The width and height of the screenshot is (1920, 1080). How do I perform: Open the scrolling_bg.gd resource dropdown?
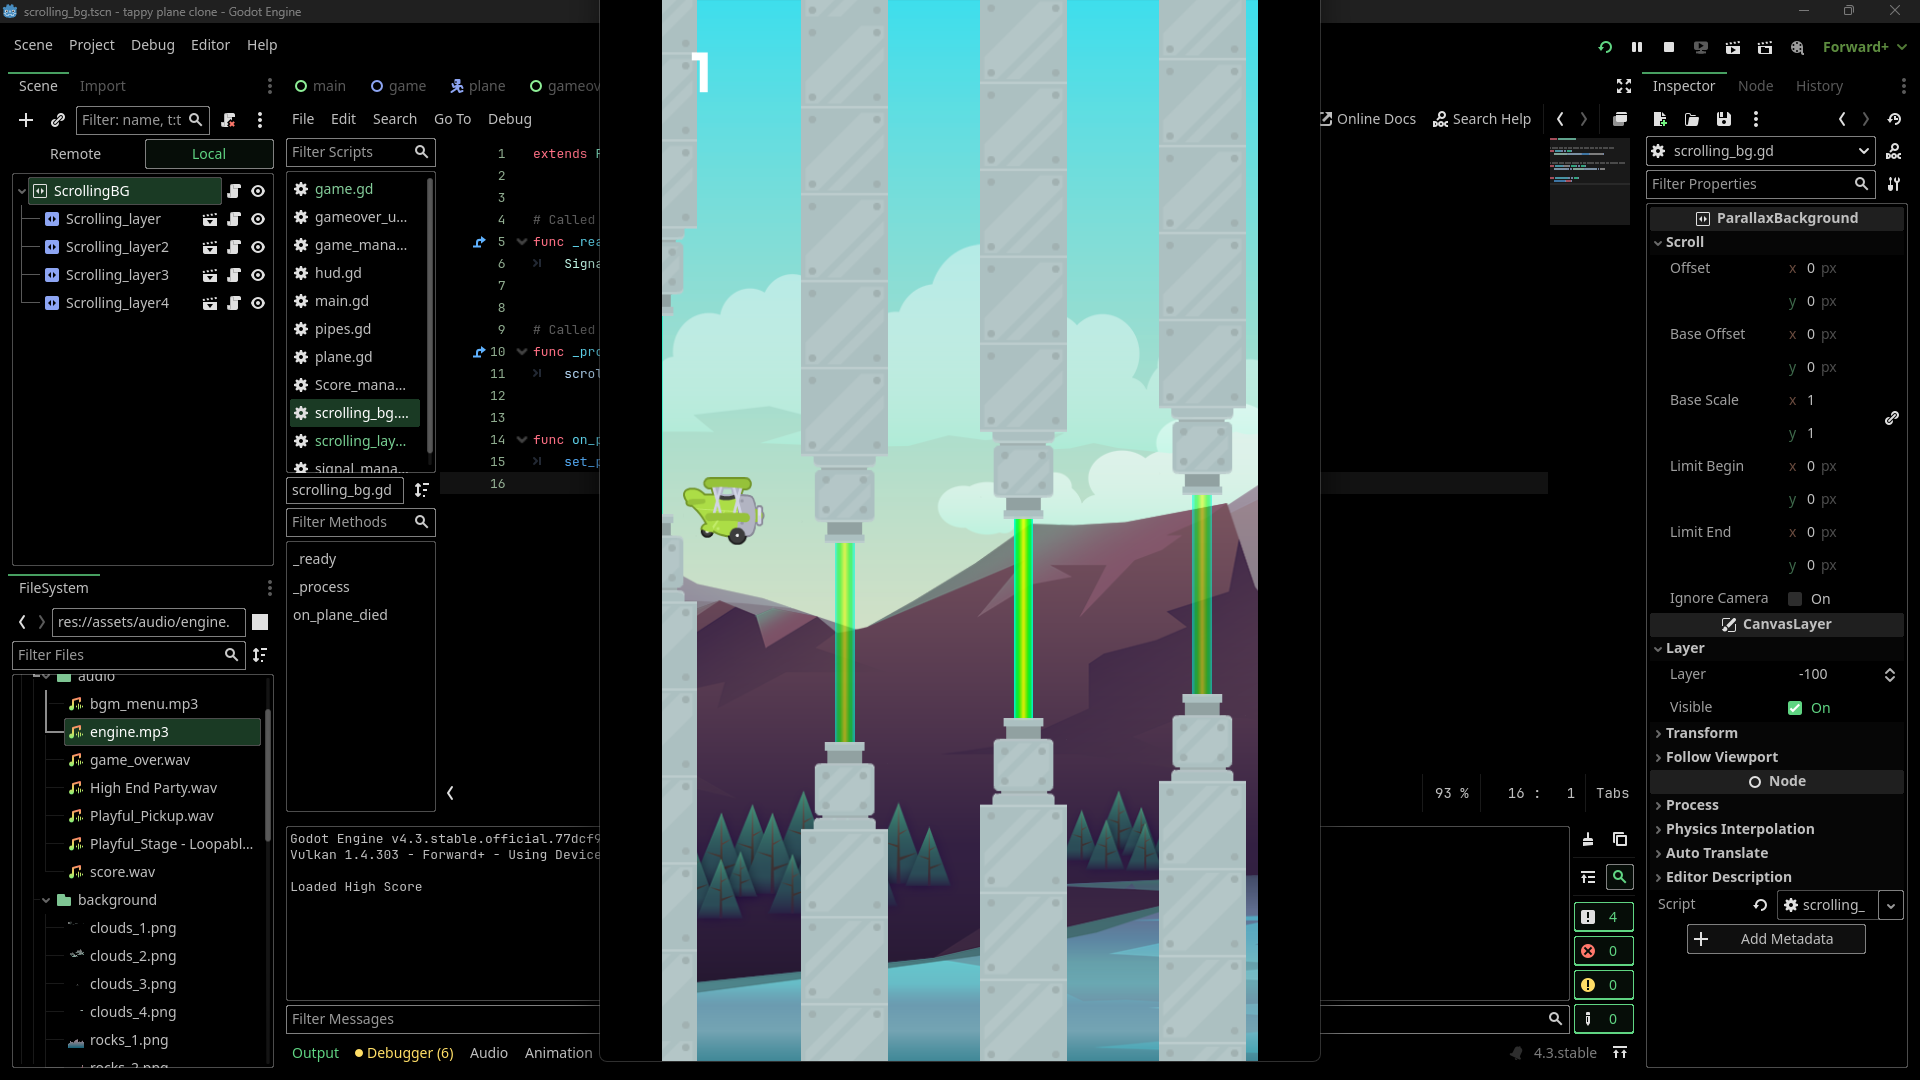pyautogui.click(x=1863, y=151)
